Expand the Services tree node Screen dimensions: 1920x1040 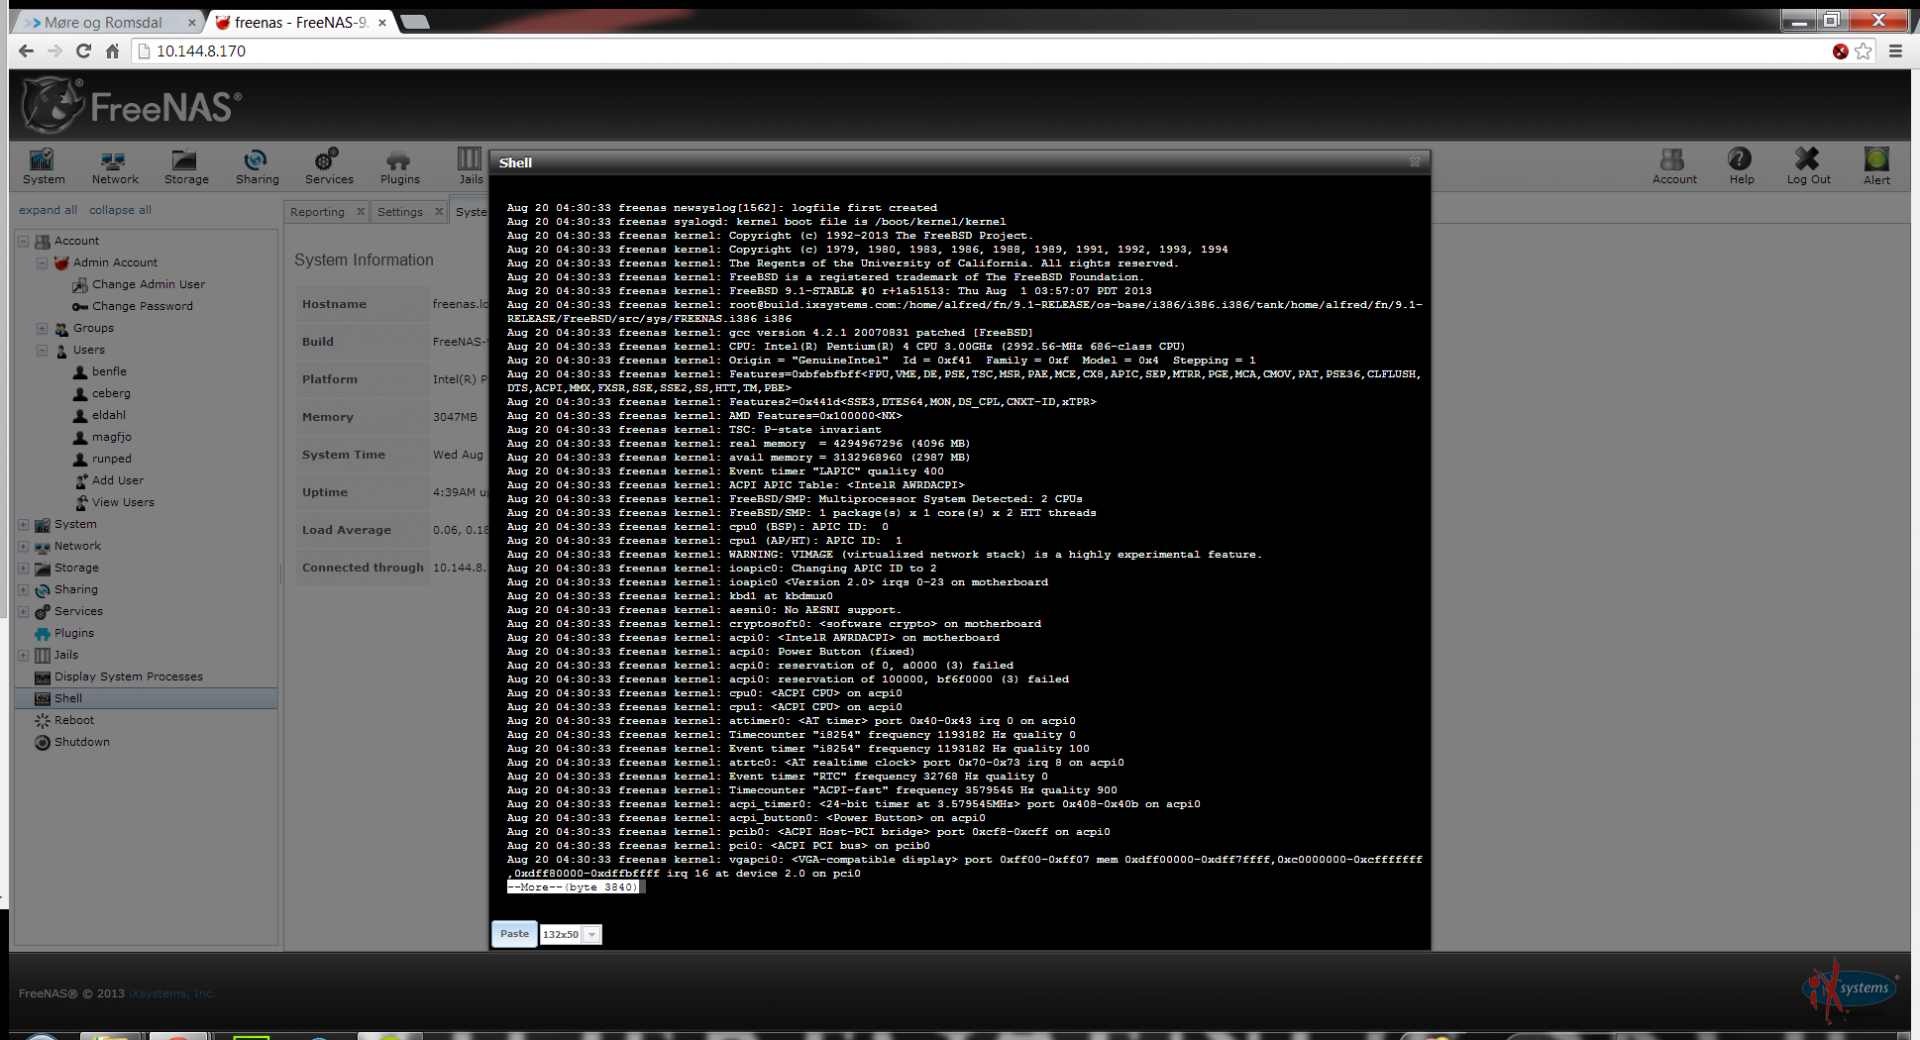click(x=23, y=611)
